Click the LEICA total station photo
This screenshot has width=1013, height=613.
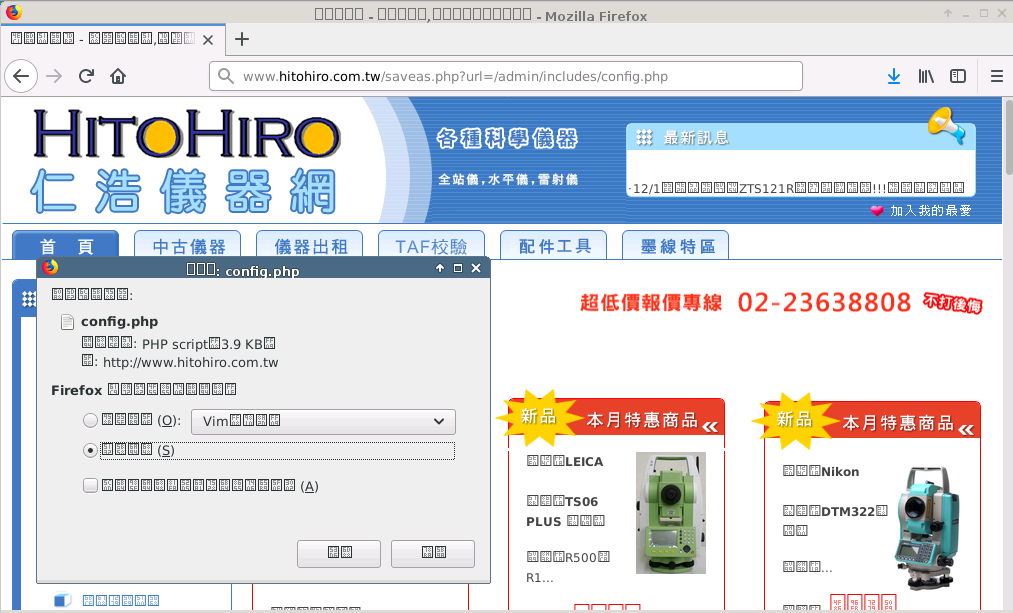[671, 513]
